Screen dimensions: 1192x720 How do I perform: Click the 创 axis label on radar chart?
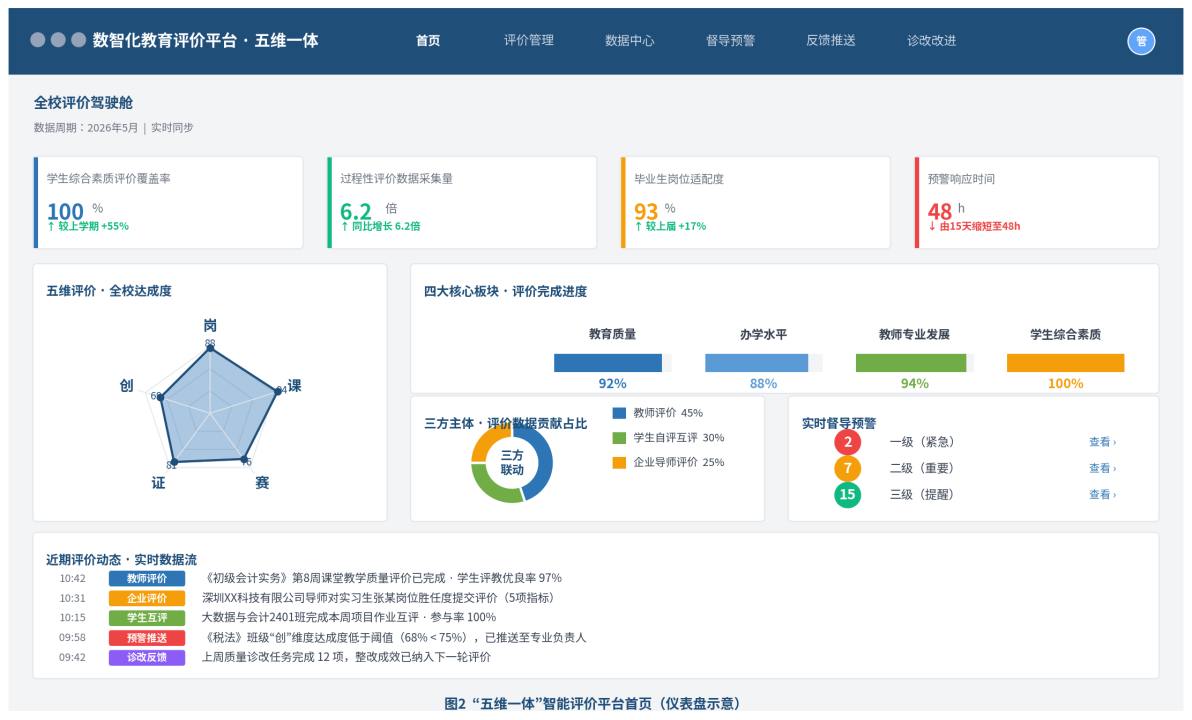126,385
